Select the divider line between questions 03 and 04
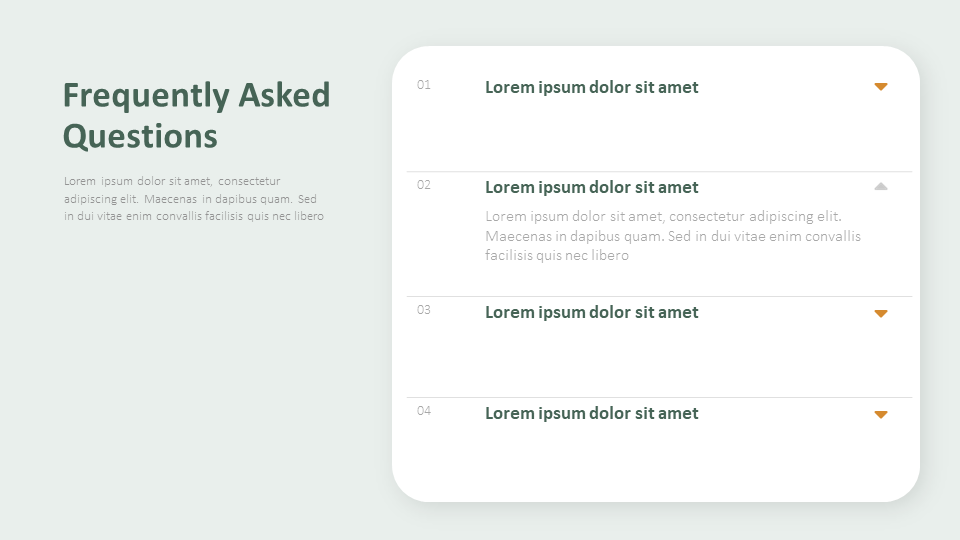 (659, 397)
